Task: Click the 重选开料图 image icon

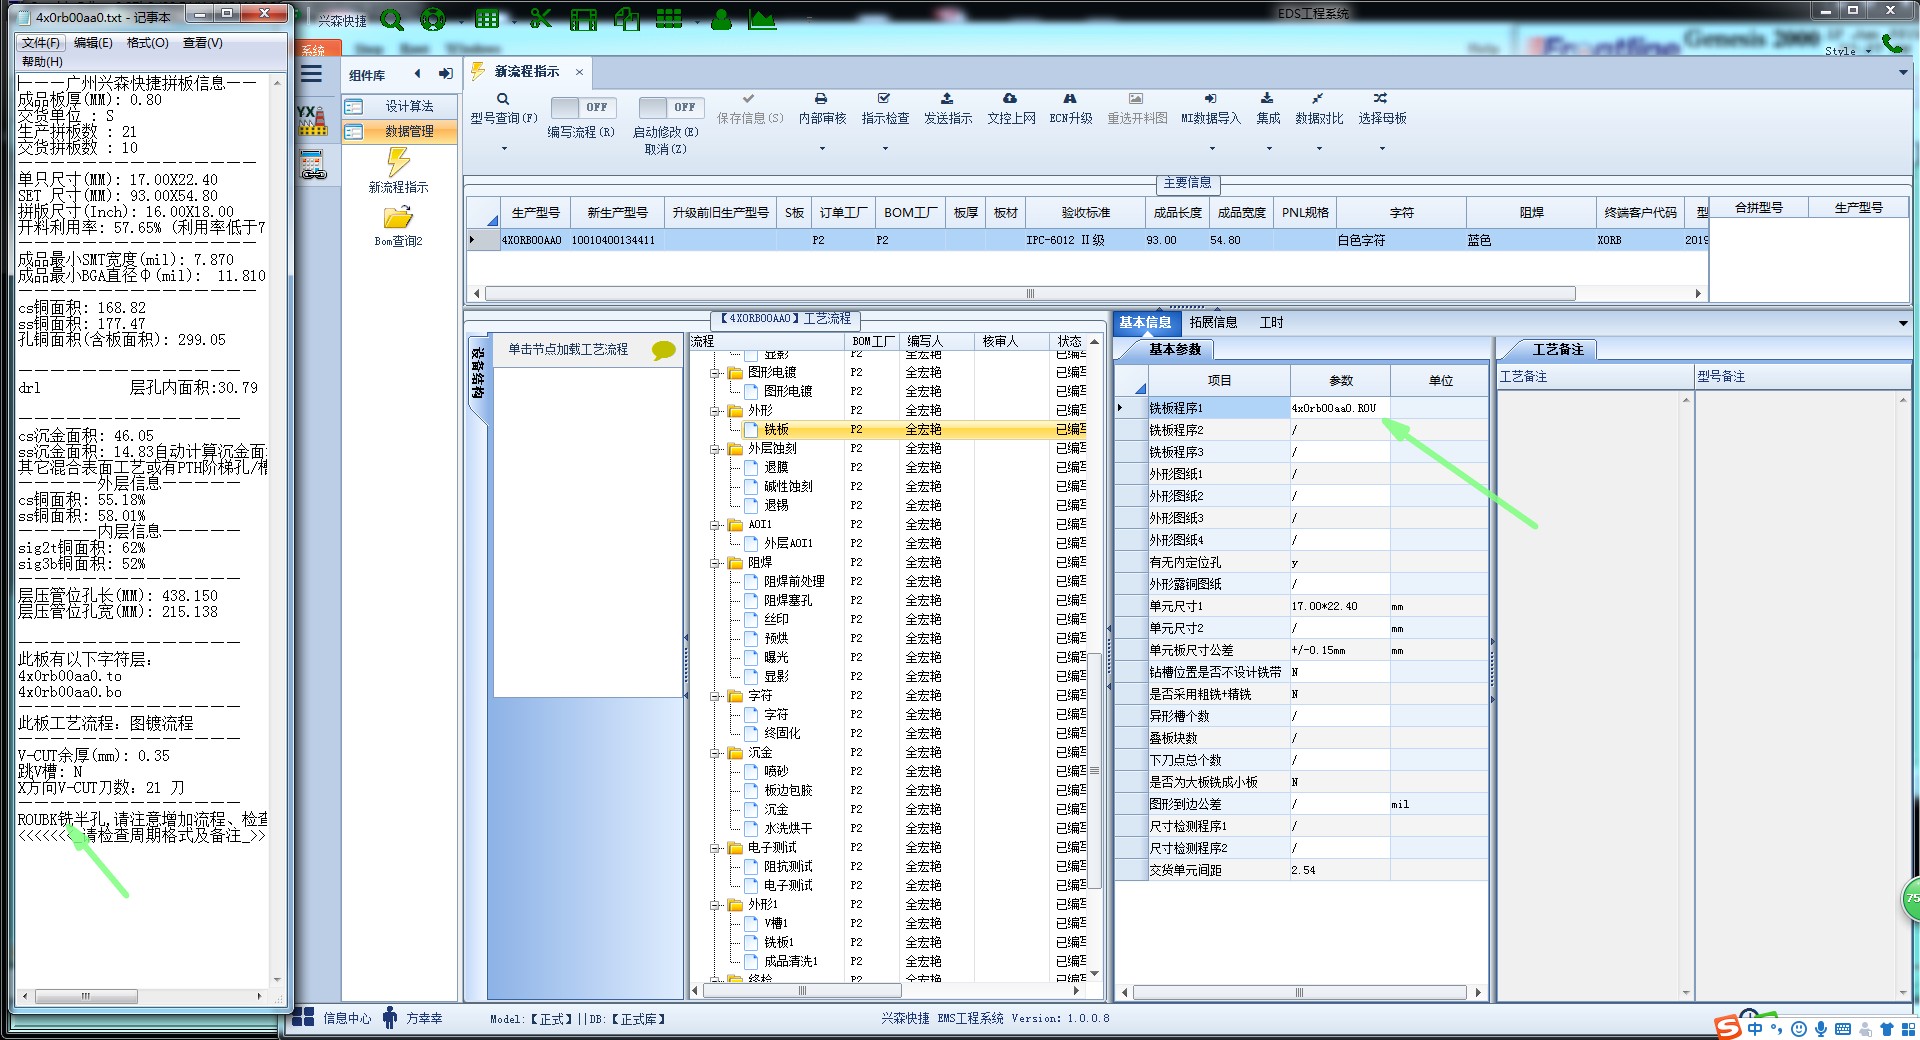Action: click(1136, 99)
